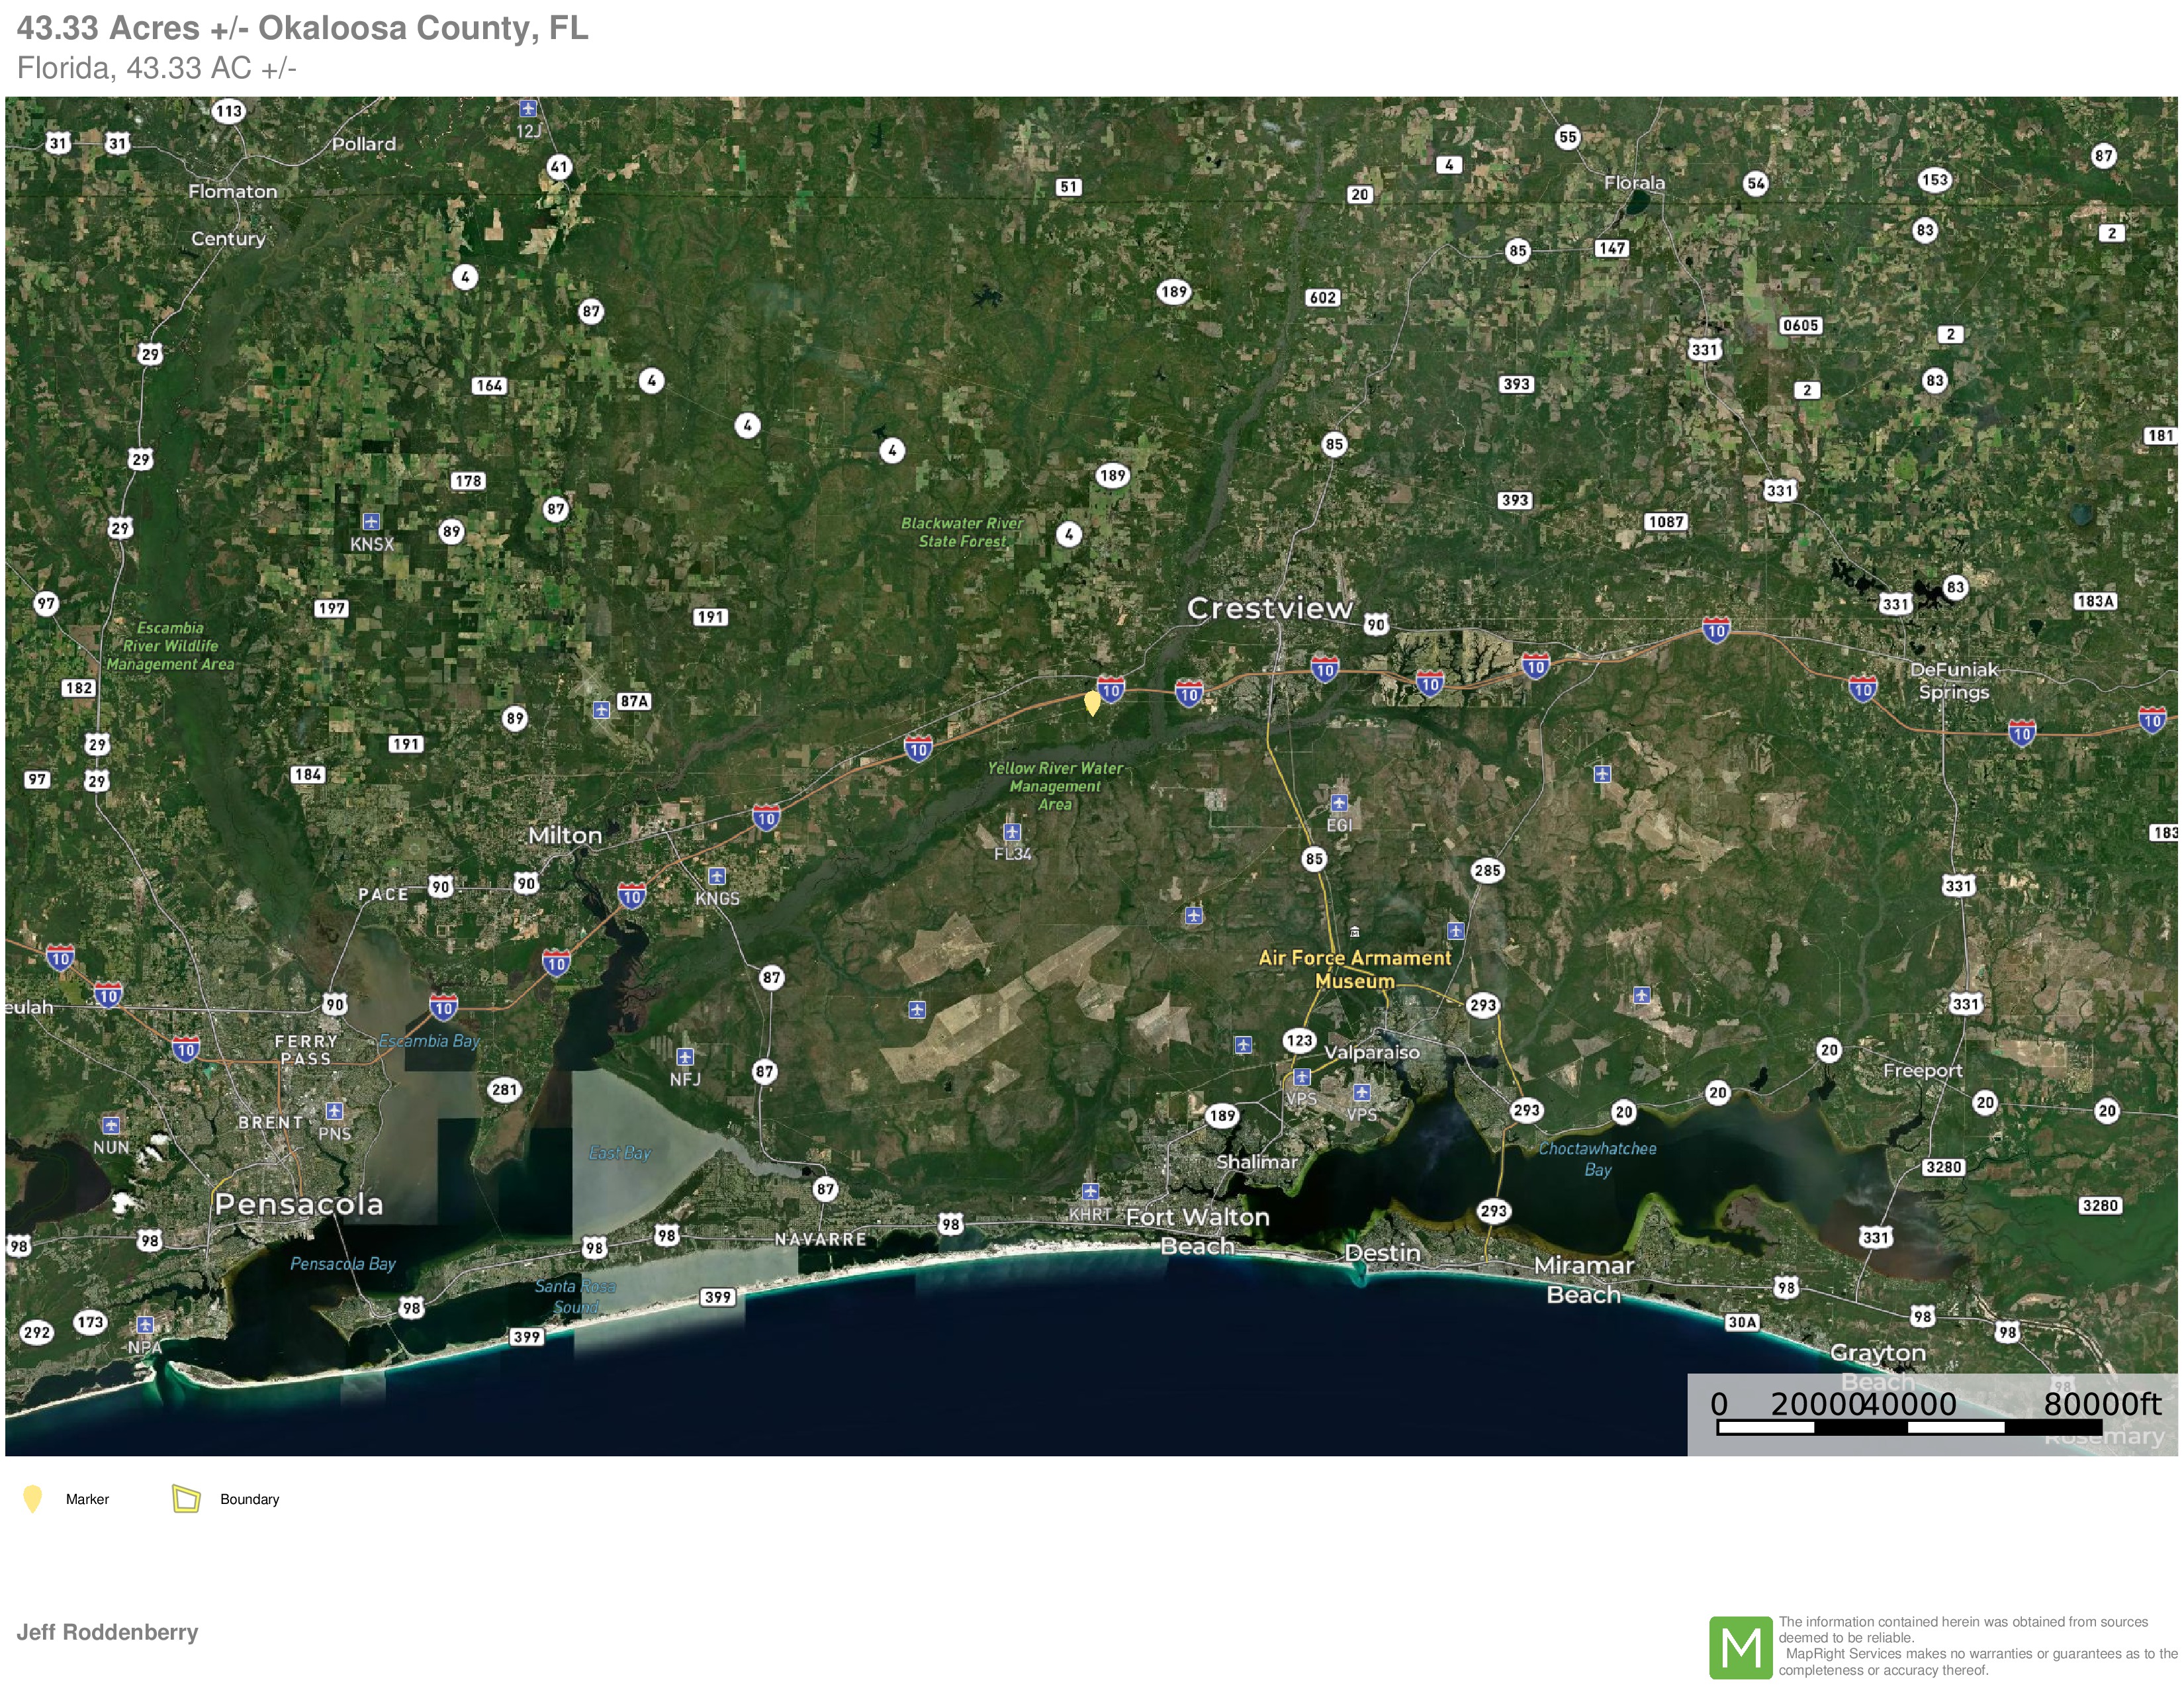Click the KNSX airport icon
2184x1688 pixels.
(371, 522)
